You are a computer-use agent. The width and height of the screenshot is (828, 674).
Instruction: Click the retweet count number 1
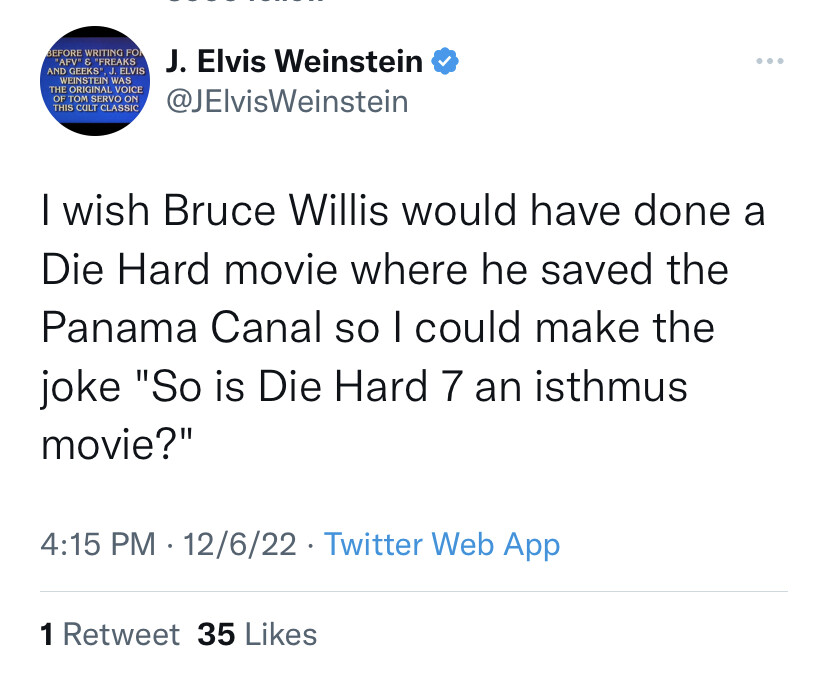[47, 634]
